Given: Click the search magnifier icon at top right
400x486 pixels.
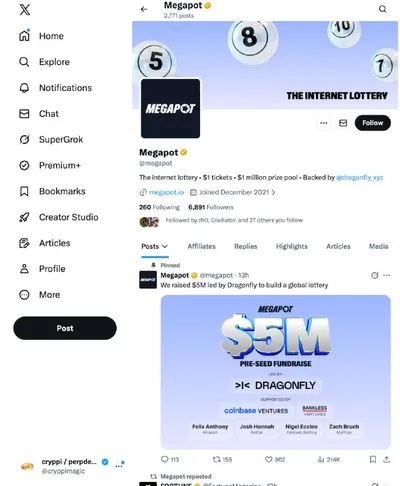Looking at the screenshot, I should pyautogui.click(x=383, y=9).
